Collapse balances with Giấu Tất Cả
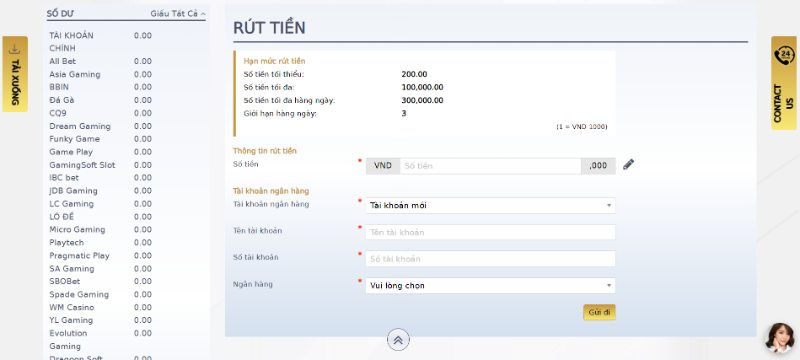 pos(178,14)
